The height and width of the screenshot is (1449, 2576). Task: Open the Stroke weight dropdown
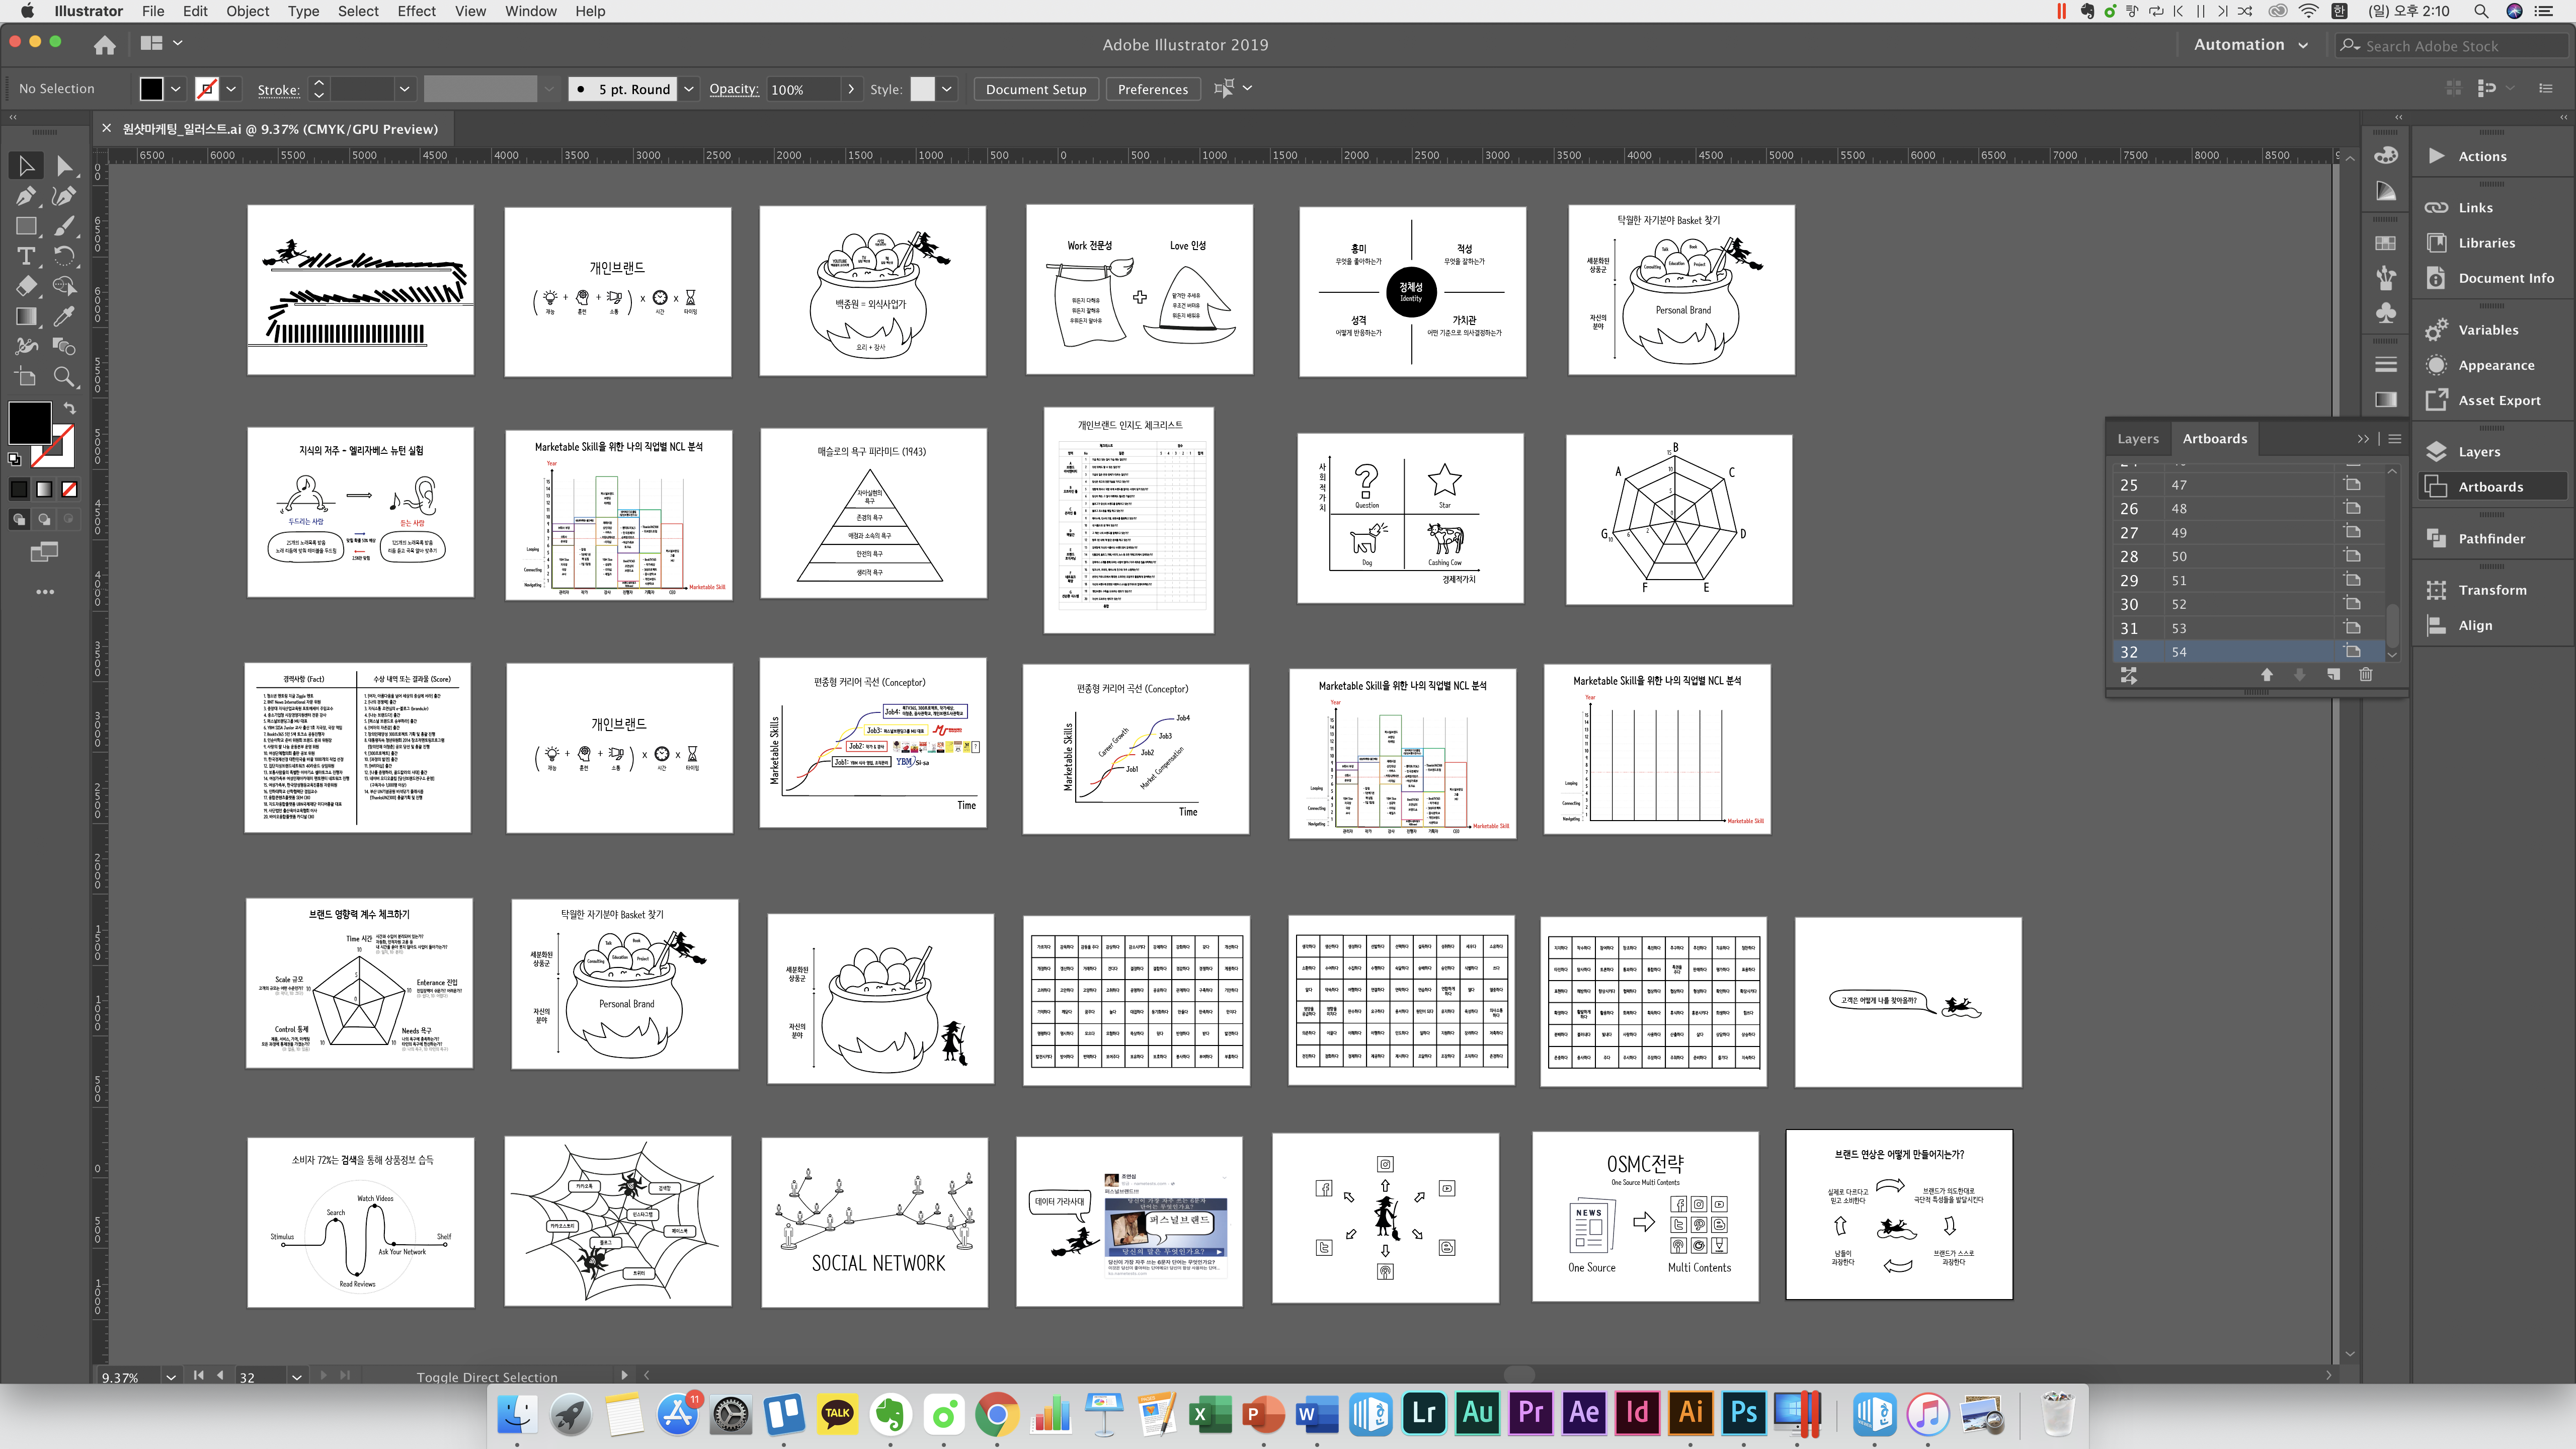click(404, 89)
